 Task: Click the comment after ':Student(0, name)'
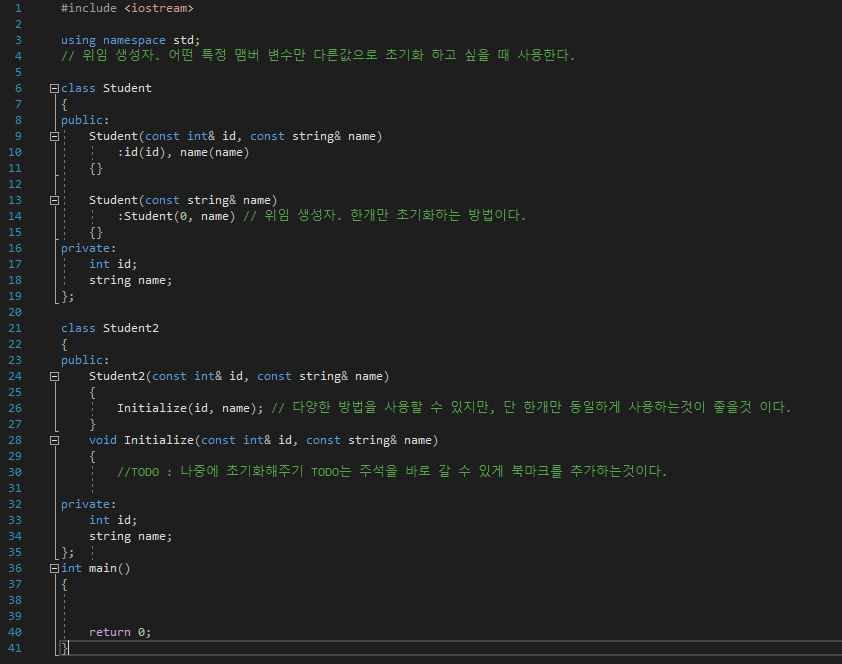[384, 216]
